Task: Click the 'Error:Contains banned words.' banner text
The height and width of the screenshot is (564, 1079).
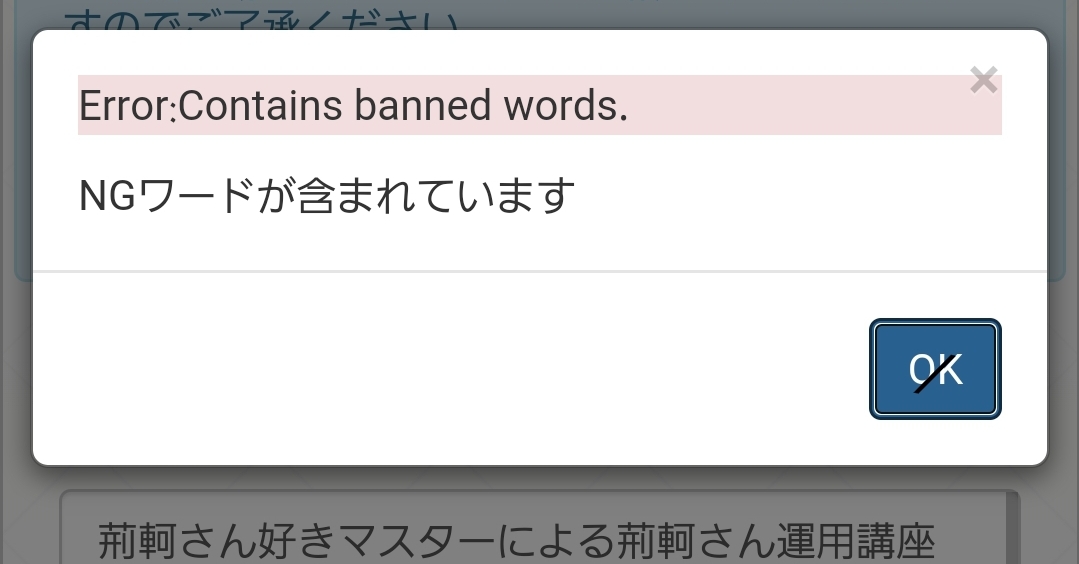Action: coord(353,105)
